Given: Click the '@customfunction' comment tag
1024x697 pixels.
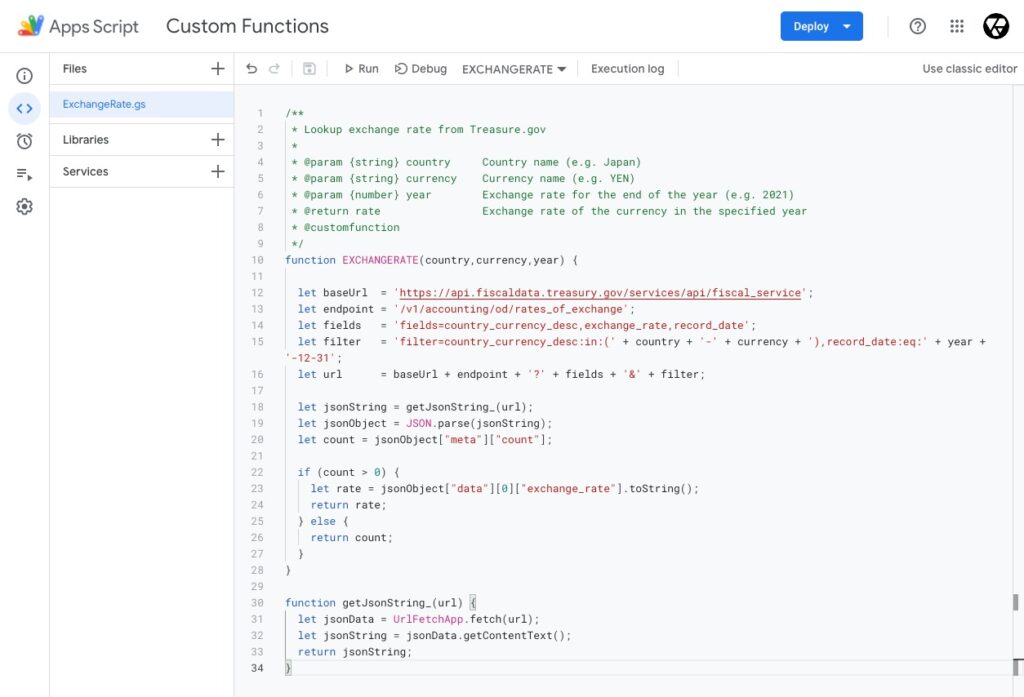Looking at the screenshot, I should click(x=351, y=227).
